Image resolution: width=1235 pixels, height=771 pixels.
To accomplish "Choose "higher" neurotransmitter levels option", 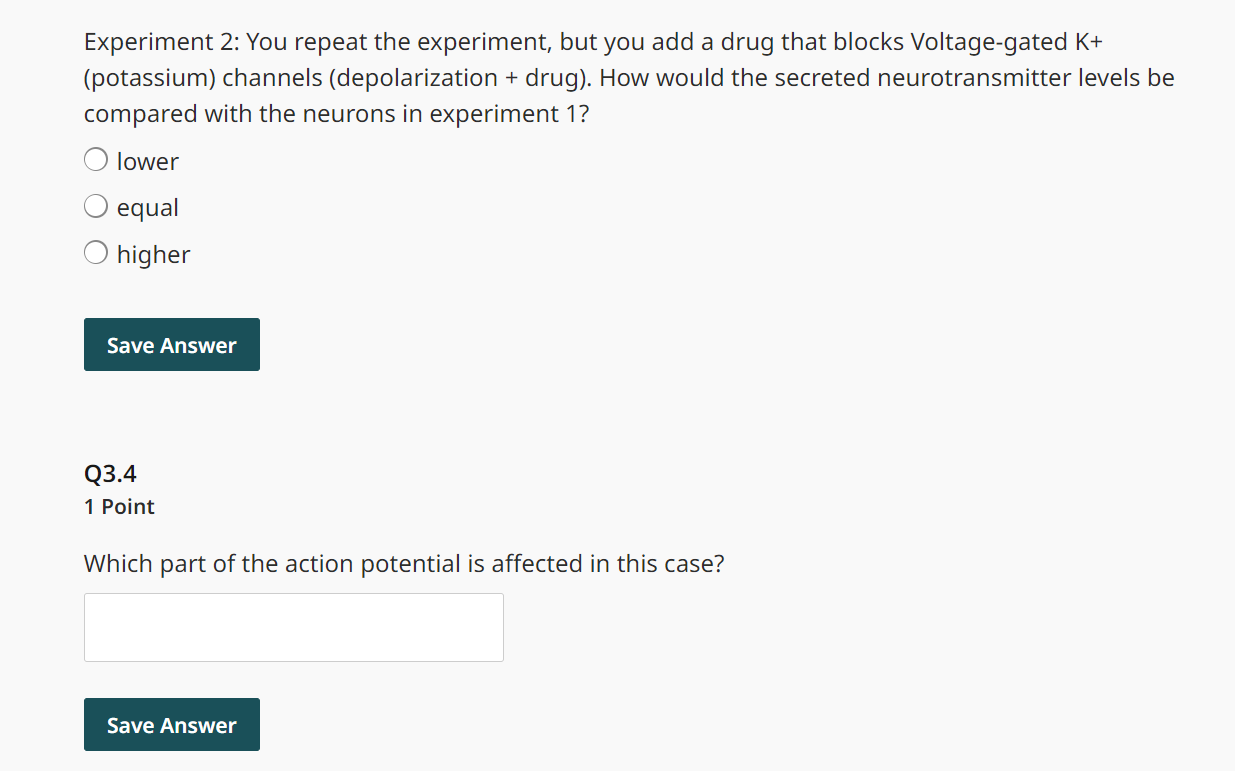I will coord(95,252).
